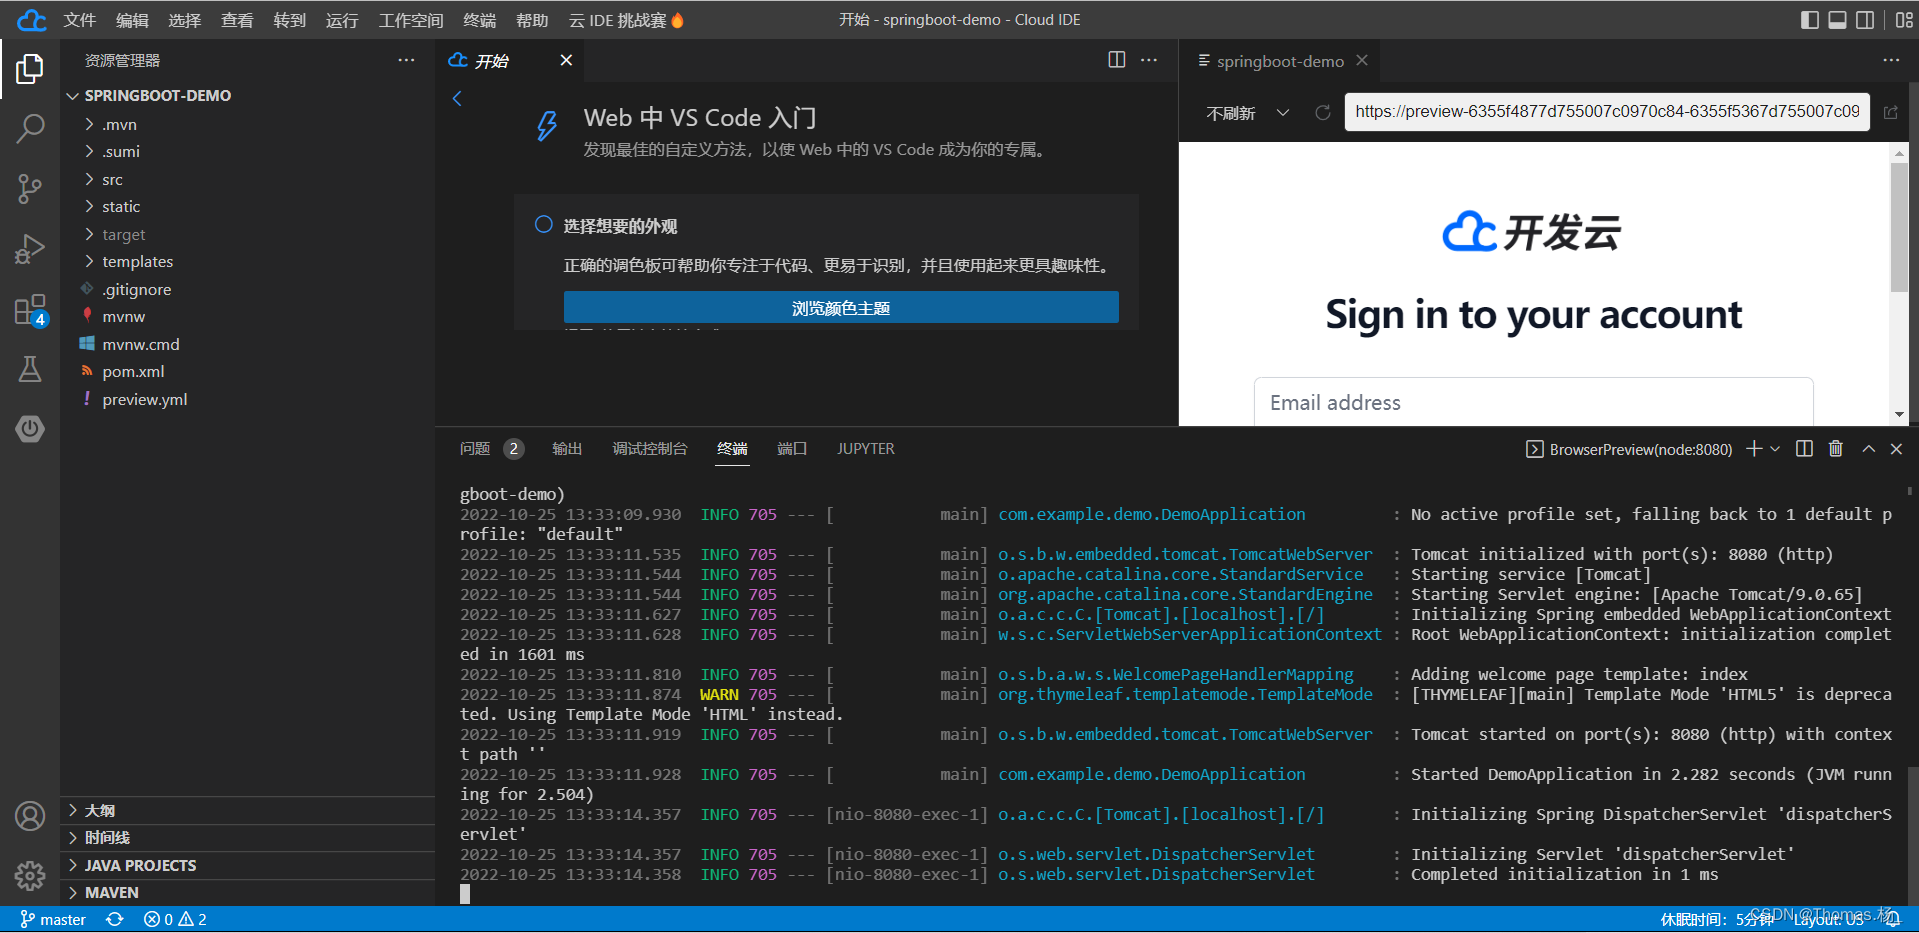Click the Cloud IDE logo at top left
This screenshot has width=1919, height=933.
(31, 20)
